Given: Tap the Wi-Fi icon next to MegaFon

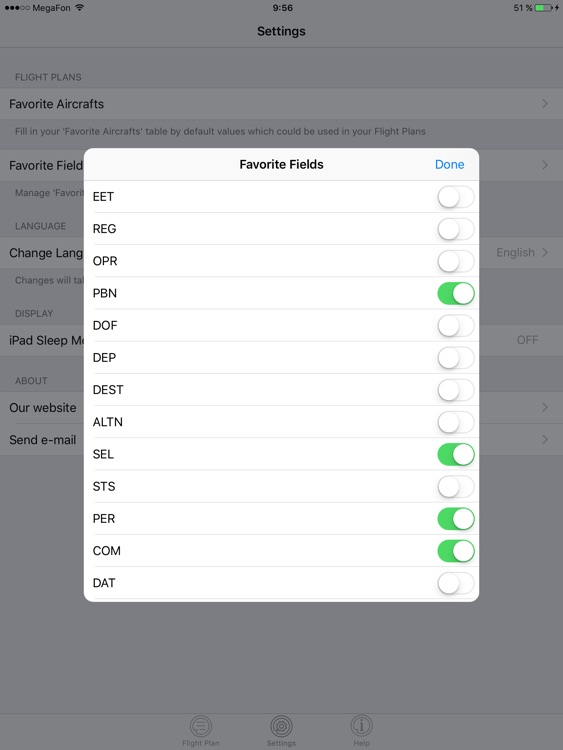Looking at the screenshot, I should (79, 8).
